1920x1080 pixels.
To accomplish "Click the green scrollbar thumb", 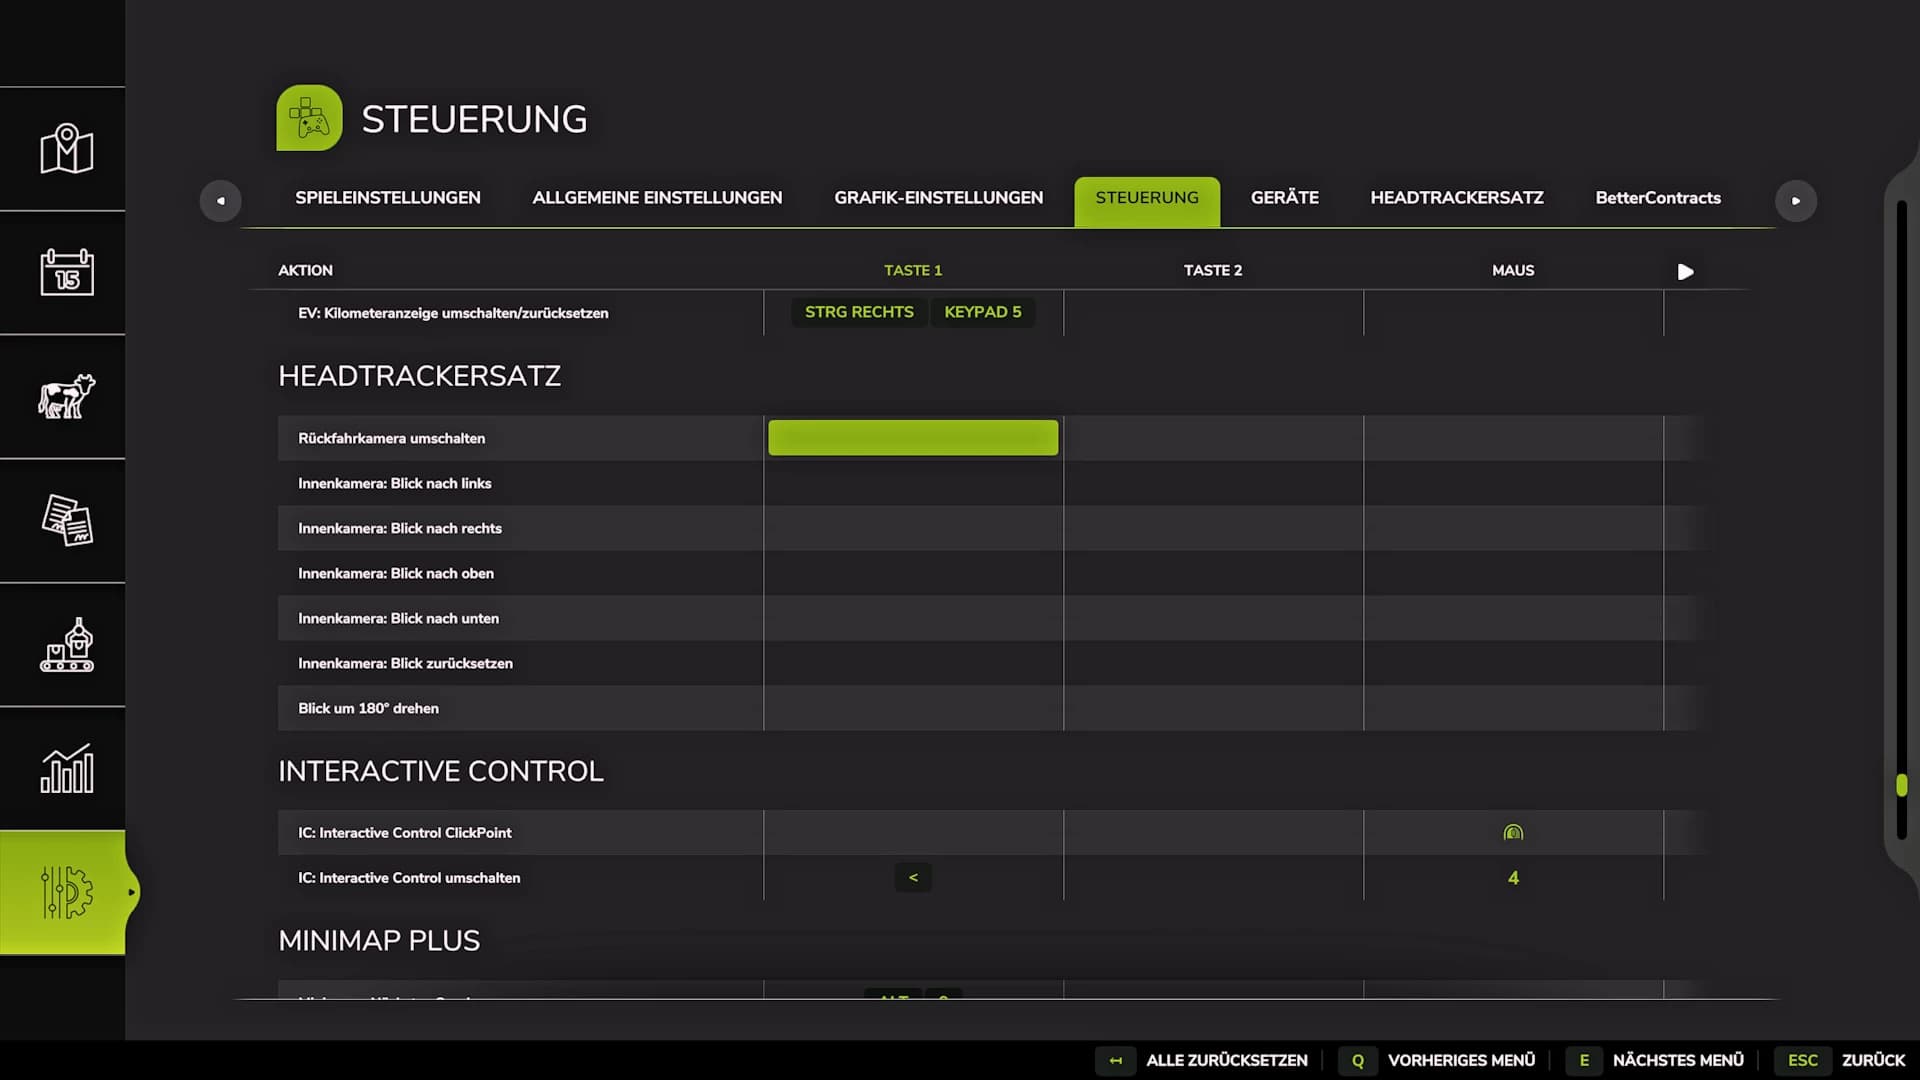I will coord(1901,785).
